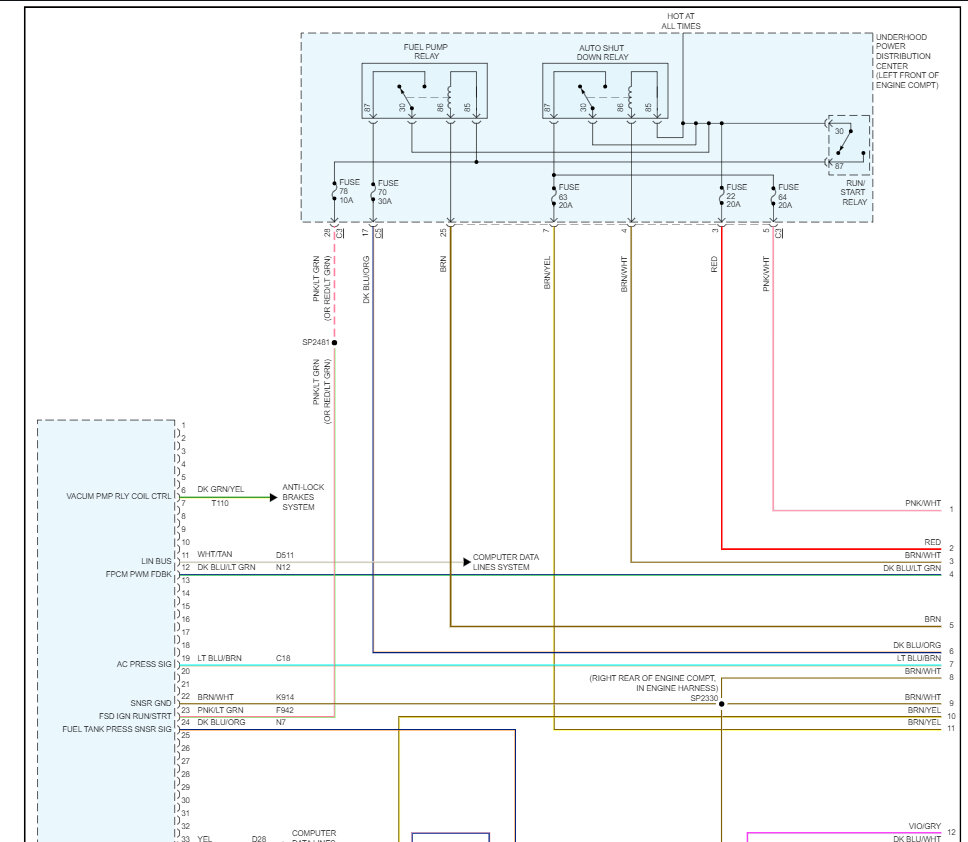Click the FPCM PWM FDBK pin label
Image resolution: width=968 pixels, height=842 pixels.
click(138, 574)
